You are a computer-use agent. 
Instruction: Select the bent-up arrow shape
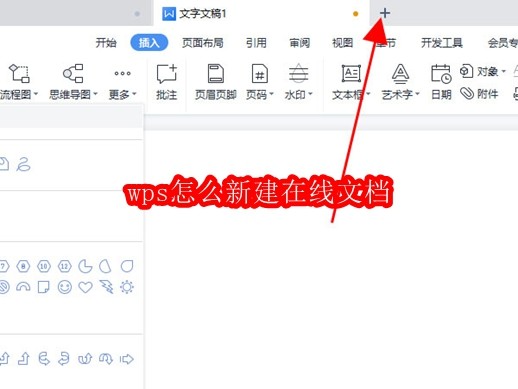(23, 359)
